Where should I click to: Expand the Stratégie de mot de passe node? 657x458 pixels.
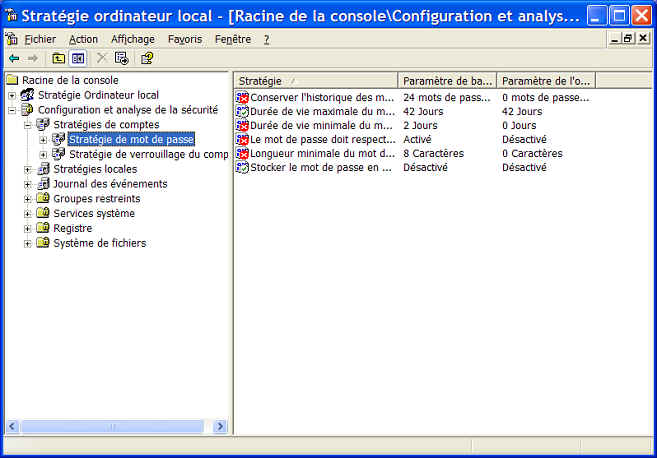point(43,140)
